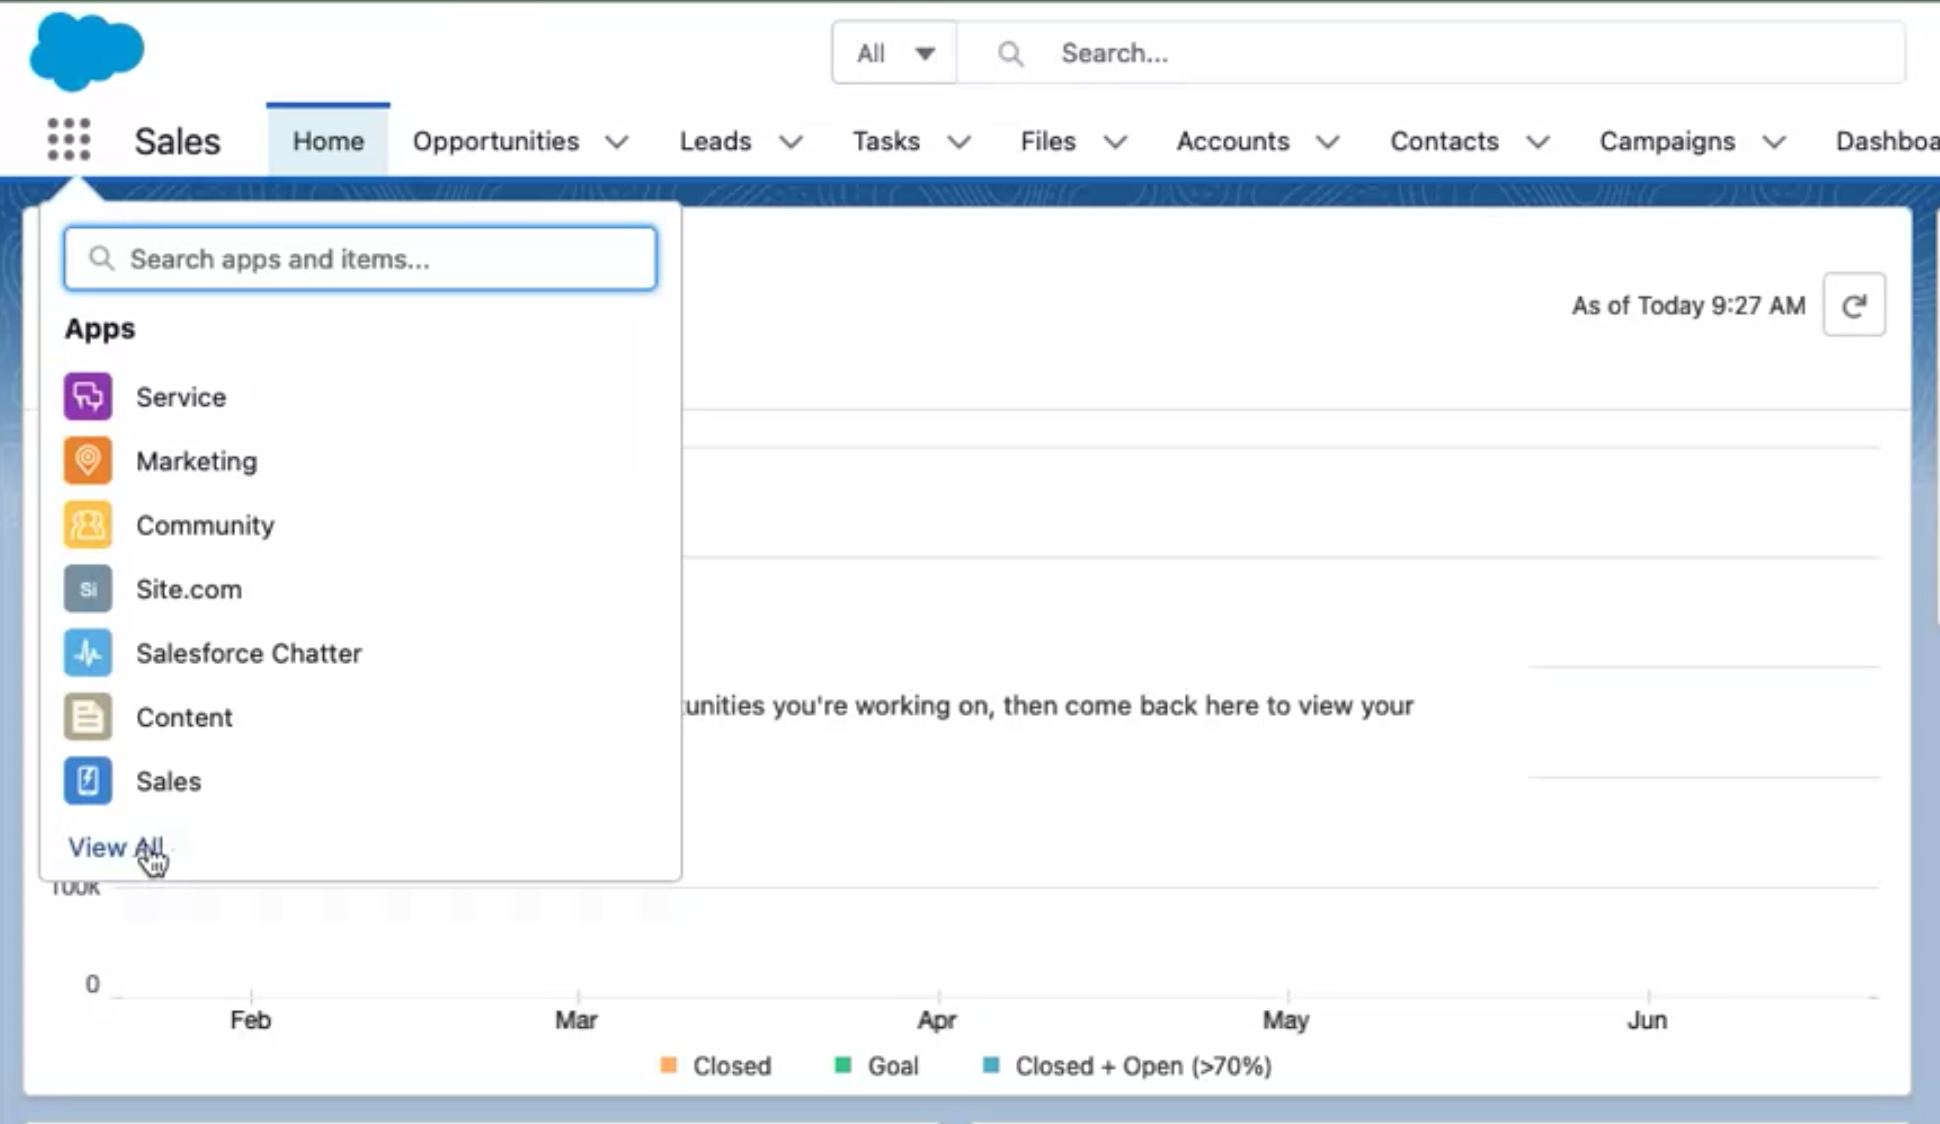Click the Closed + Open legend swatch
1940x1124 pixels.
[991, 1065]
